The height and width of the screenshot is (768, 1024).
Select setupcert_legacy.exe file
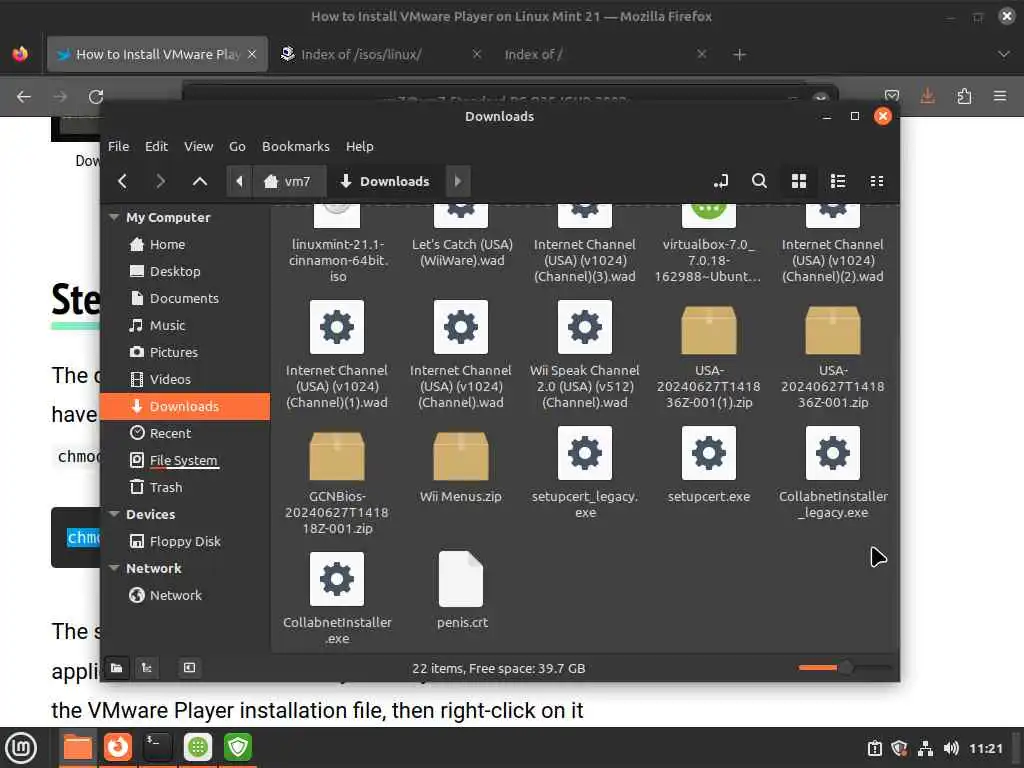(x=585, y=473)
